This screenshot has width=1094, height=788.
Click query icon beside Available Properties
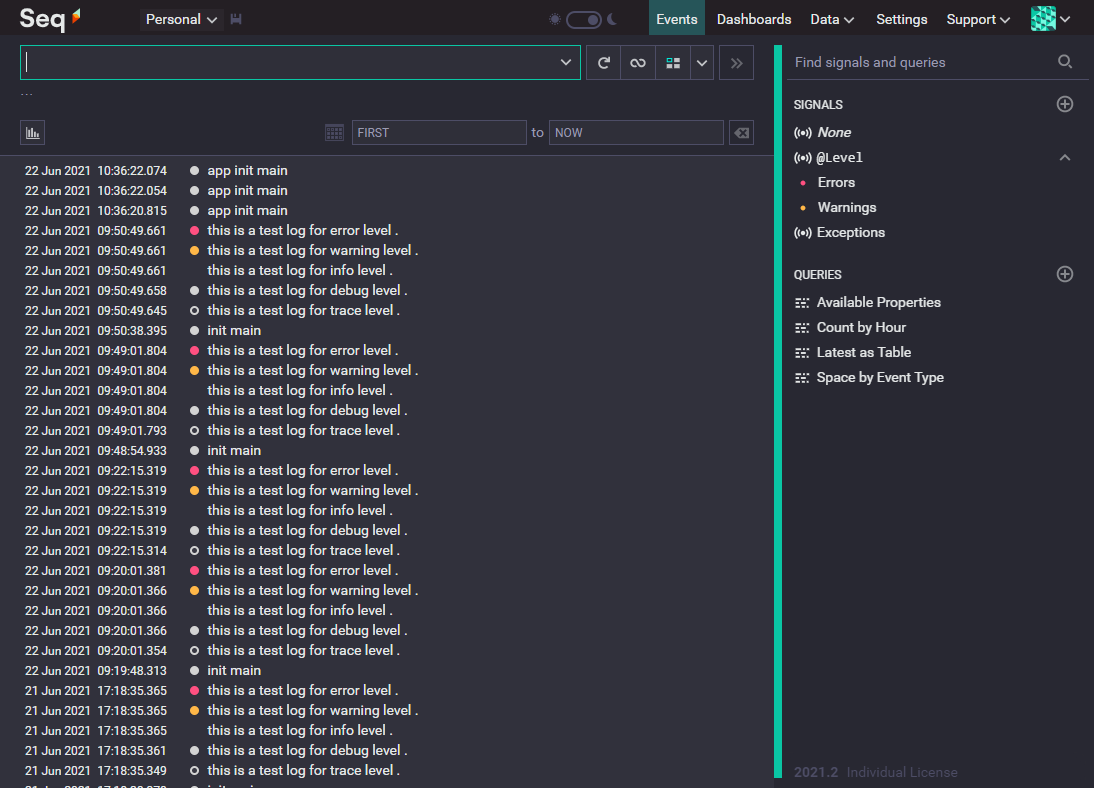802,303
